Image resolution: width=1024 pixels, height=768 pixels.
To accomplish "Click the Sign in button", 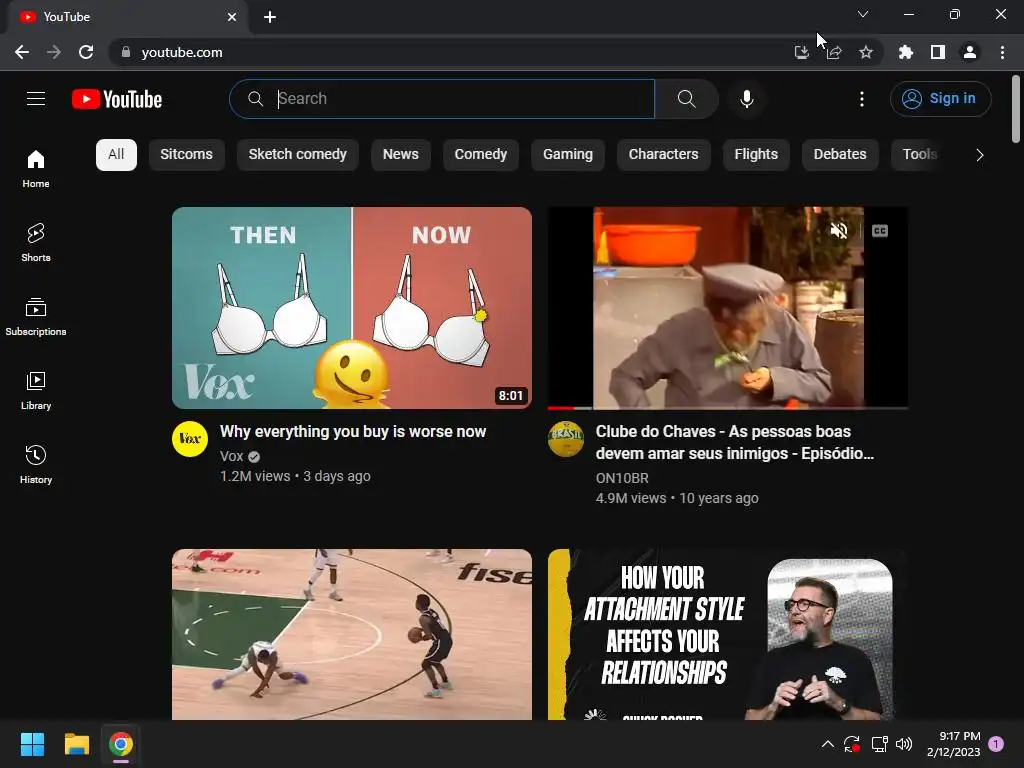I will click(x=940, y=99).
